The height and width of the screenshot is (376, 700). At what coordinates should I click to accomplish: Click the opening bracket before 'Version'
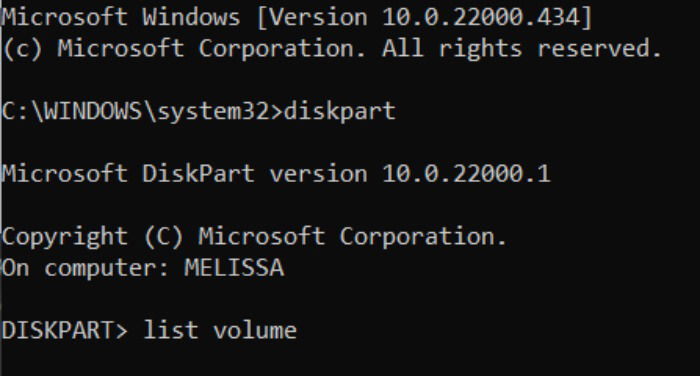coord(262,17)
